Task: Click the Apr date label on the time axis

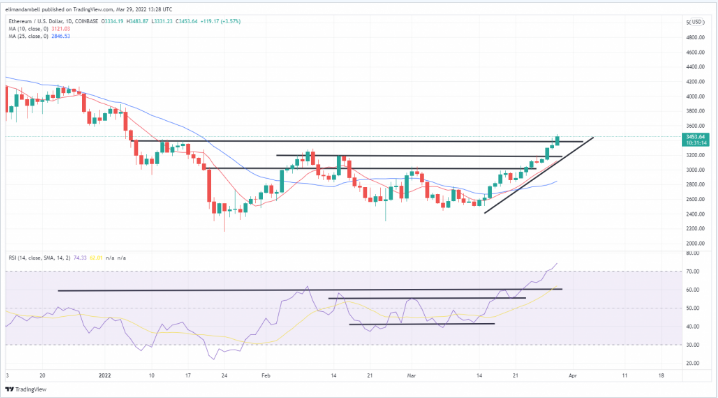Action: tap(572, 376)
